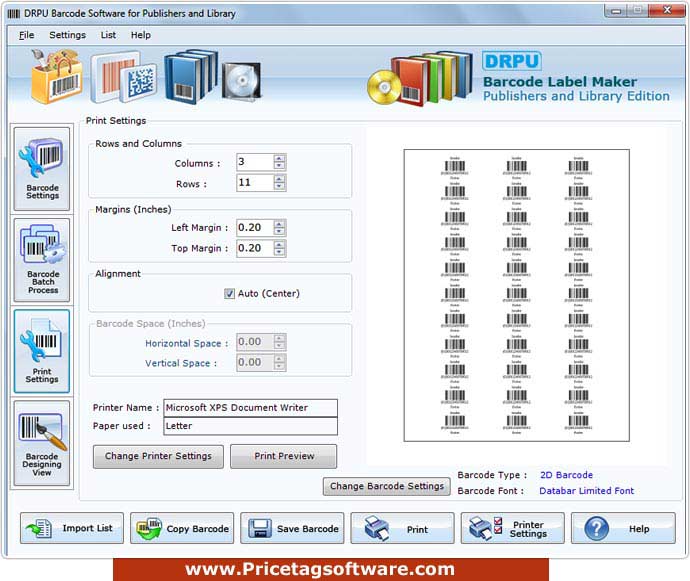Open Barcode Batch Process panel
690x581 pixels.
(42, 260)
